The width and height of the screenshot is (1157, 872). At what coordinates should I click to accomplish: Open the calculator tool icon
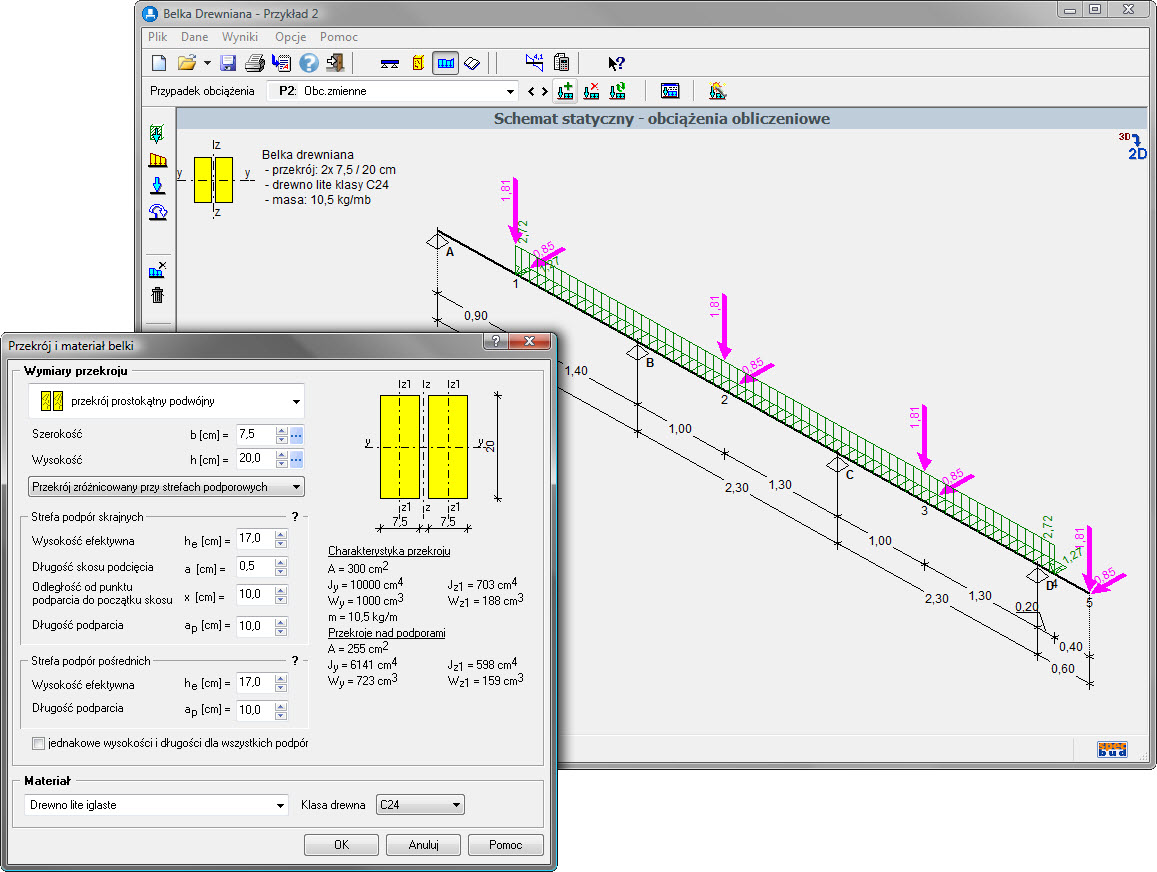[x=562, y=63]
